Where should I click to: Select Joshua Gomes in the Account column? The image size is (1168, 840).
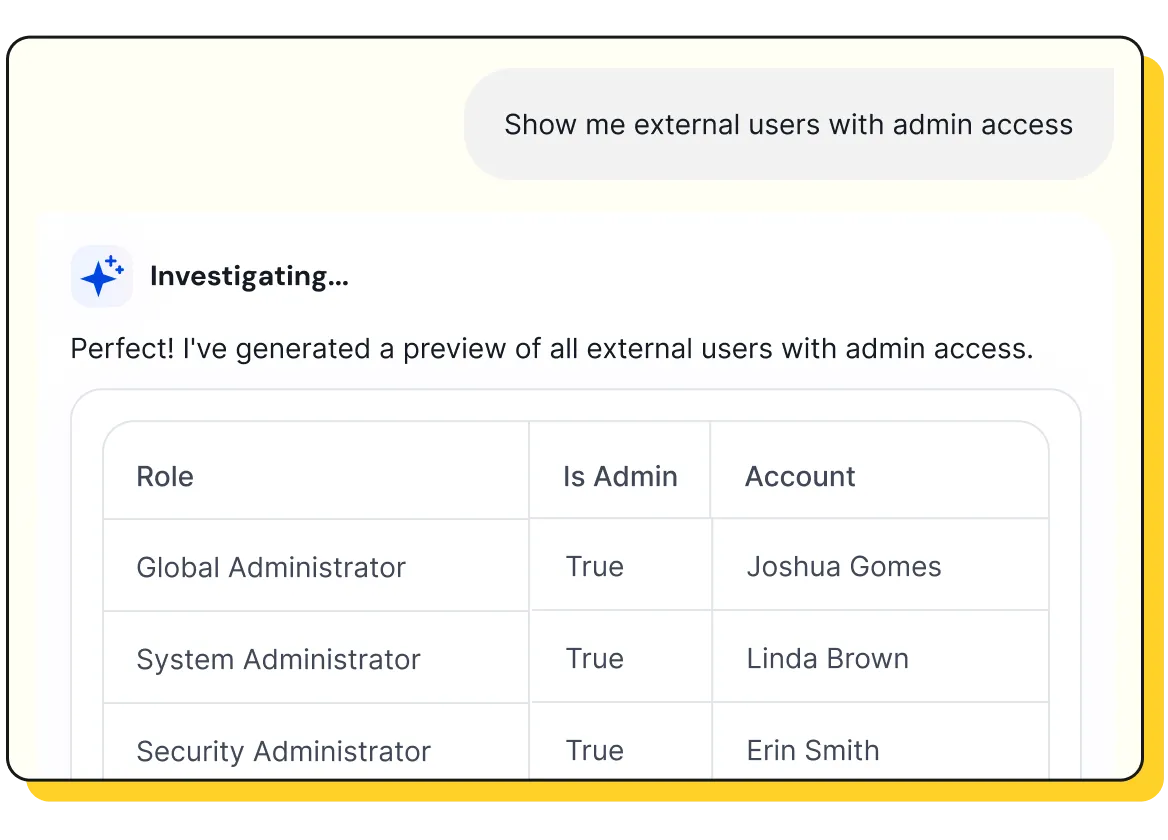(x=844, y=567)
